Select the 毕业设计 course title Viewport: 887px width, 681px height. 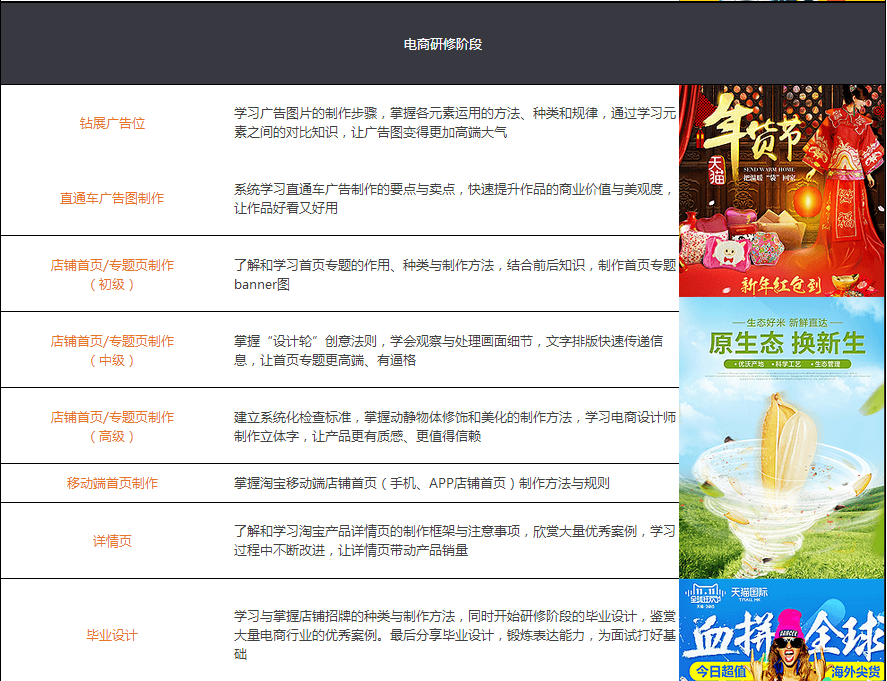click(x=112, y=635)
